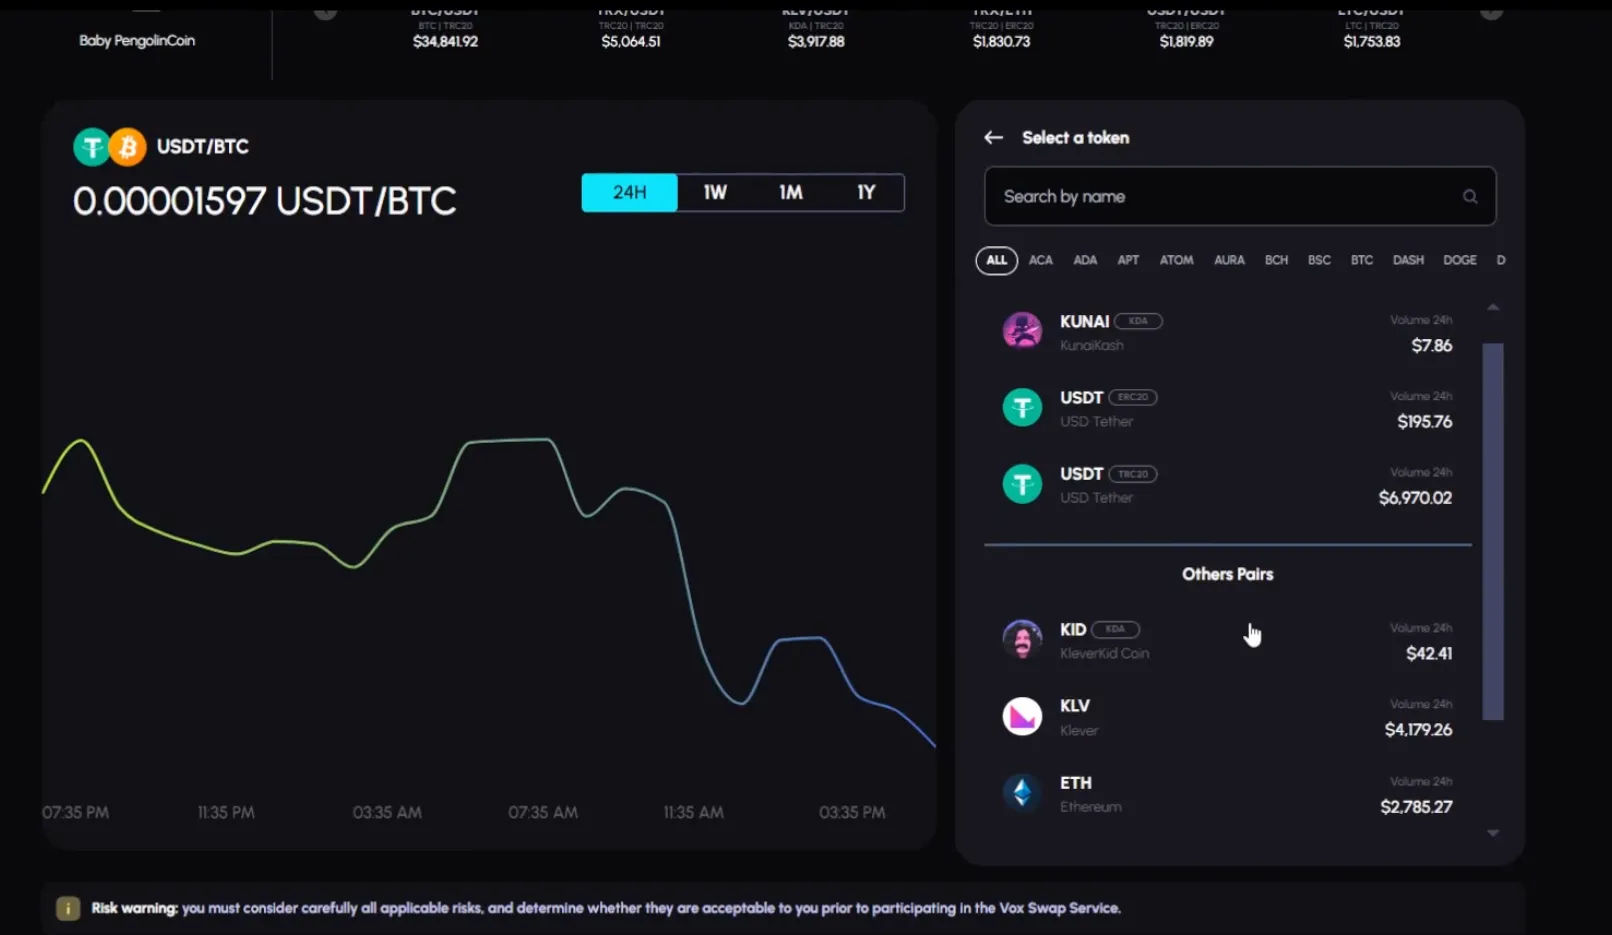Click the ETH Ethereum logo
This screenshot has height=935, width=1612.
pos(1022,793)
